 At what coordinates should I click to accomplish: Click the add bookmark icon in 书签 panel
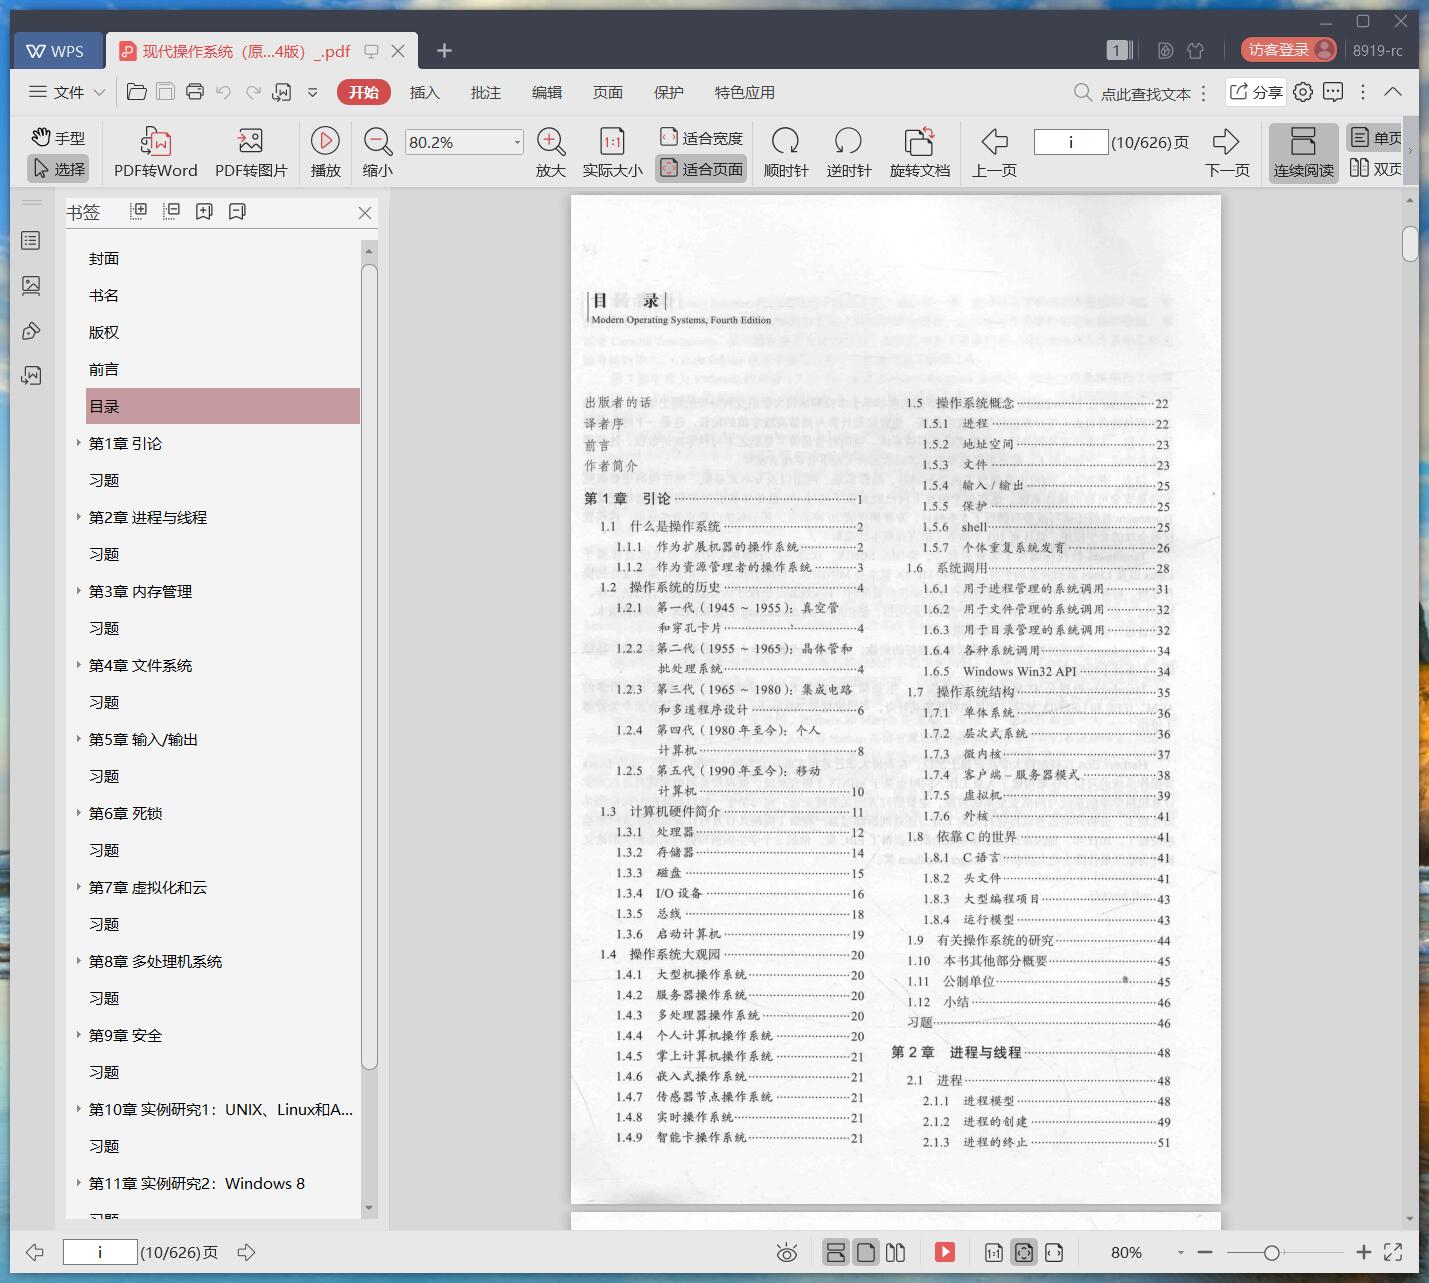click(x=204, y=211)
